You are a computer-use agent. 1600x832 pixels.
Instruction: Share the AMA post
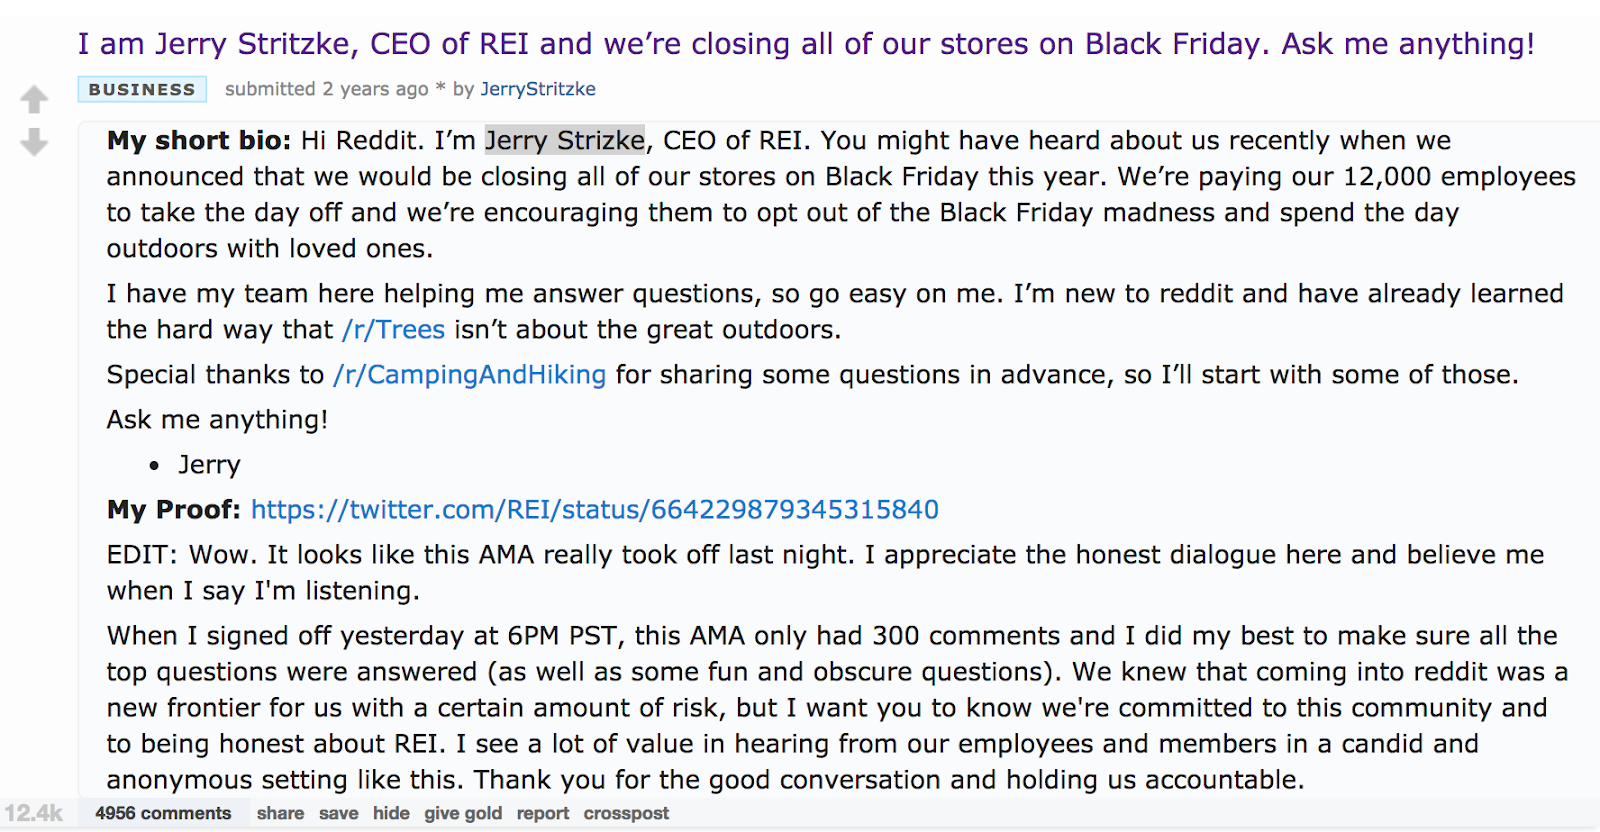(280, 813)
